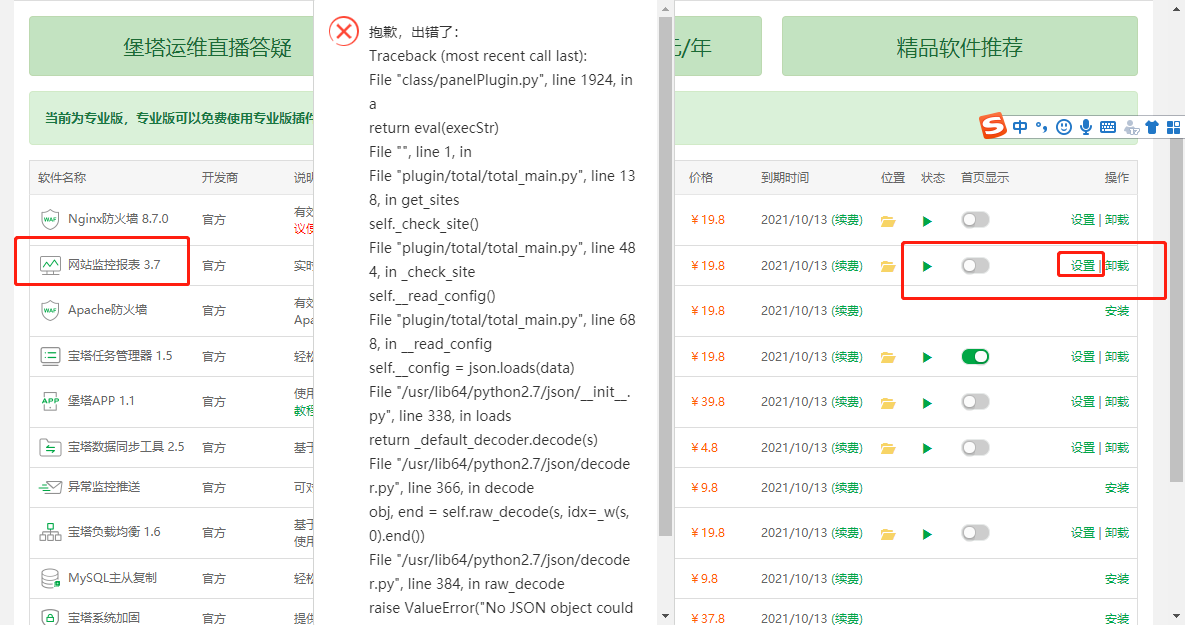Click the 首页显示 column header

coord(985,178)
